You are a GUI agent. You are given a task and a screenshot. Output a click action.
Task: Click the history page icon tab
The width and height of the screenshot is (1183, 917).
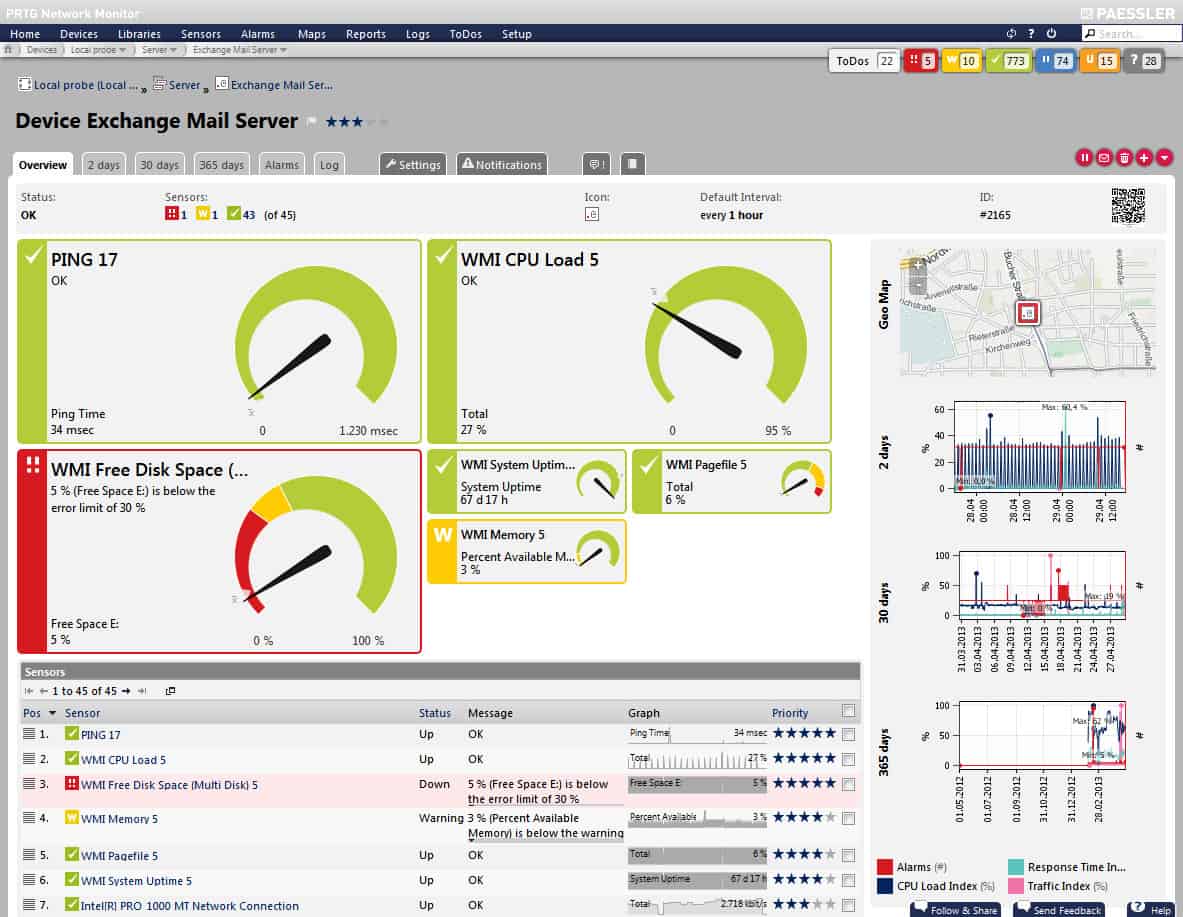click(x=632, y=164)
